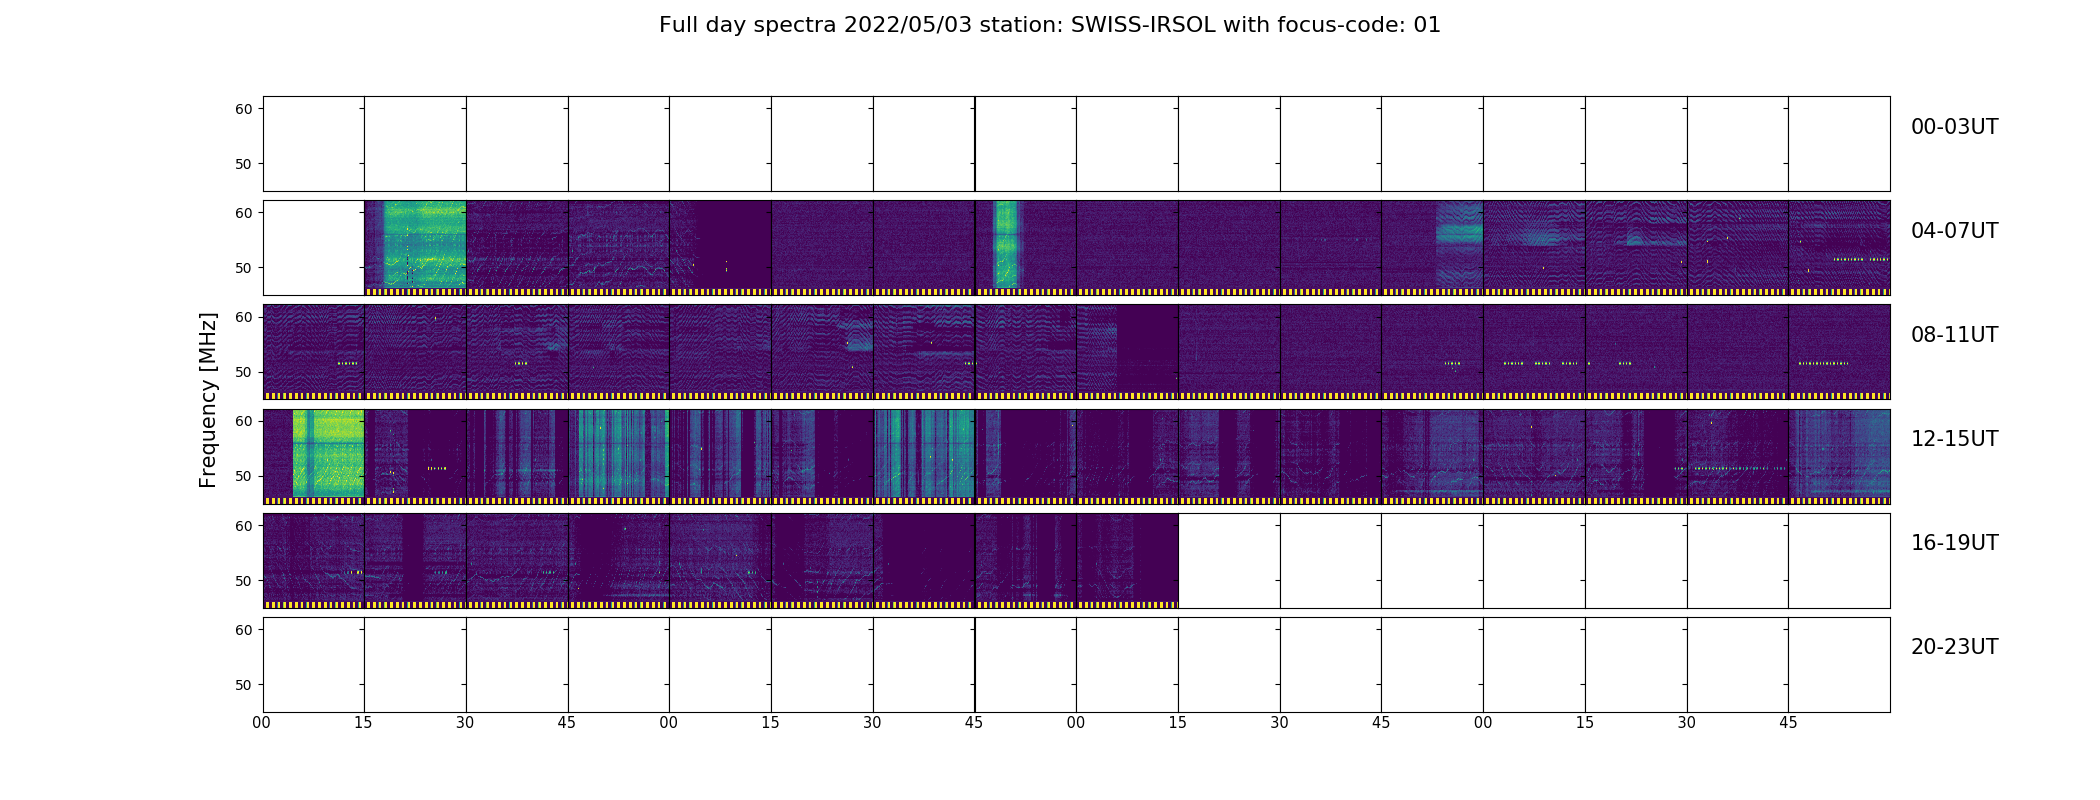This screenshot has height=800, width=2100.
Task: Select the '12-15UT' row label
Action: (1954, 439)
